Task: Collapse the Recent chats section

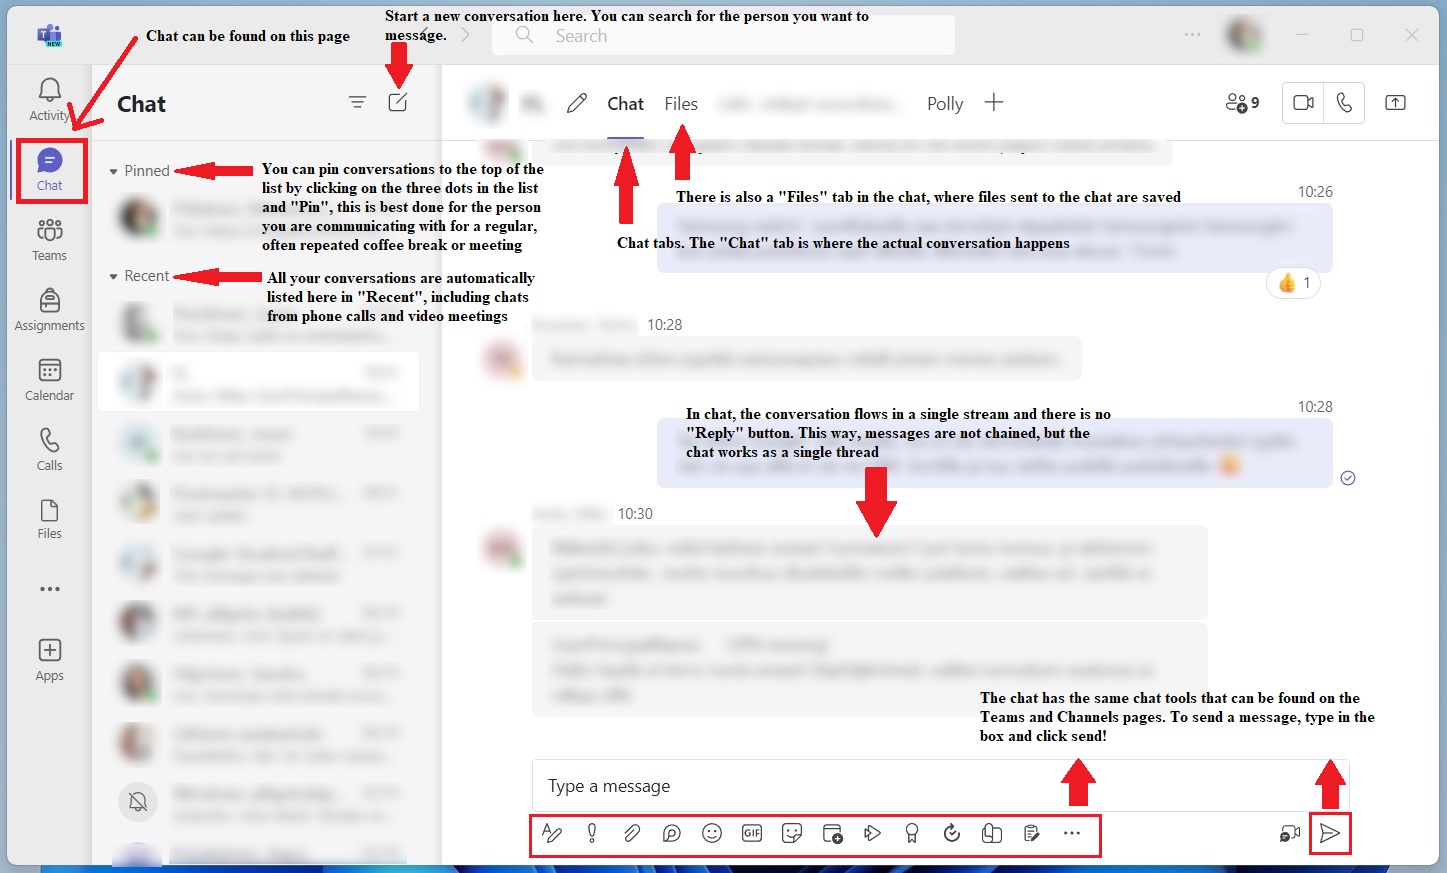Action: point(114,276)
